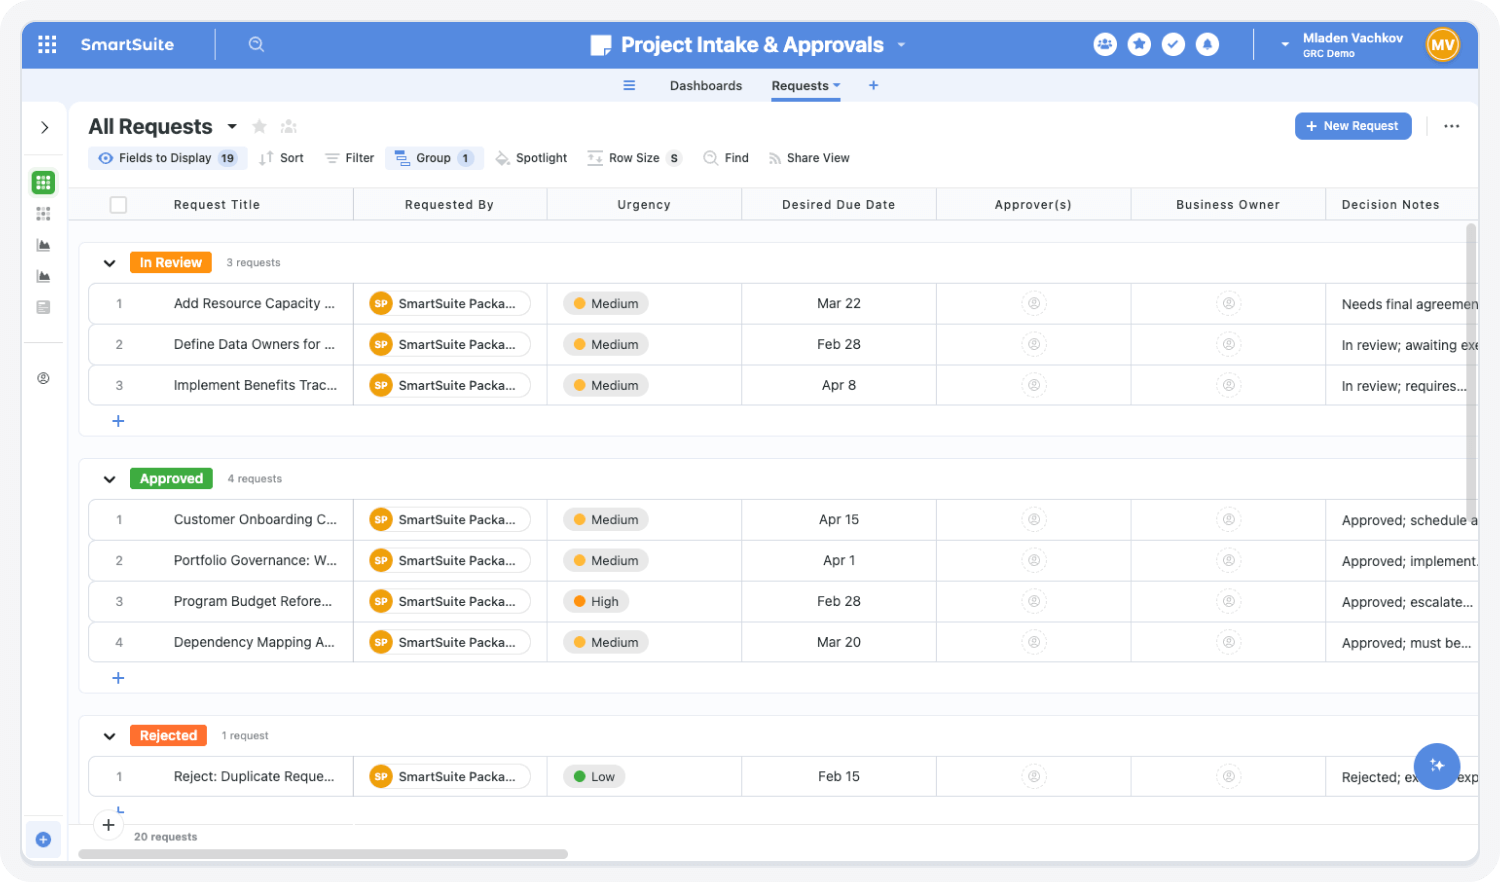Open the AI assistant sparkle button
Image resolution: width=1500 pixels, height=882 pixels.
pyautogui.click(x=1437, y=766)
